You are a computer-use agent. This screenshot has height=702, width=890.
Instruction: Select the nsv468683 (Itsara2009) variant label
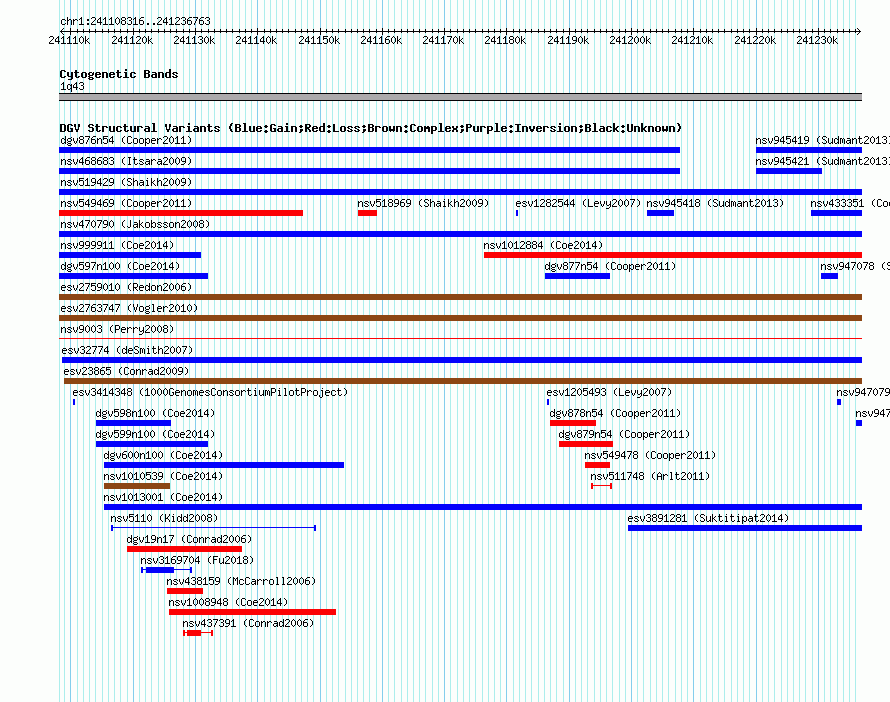click(x=126, y=161)
